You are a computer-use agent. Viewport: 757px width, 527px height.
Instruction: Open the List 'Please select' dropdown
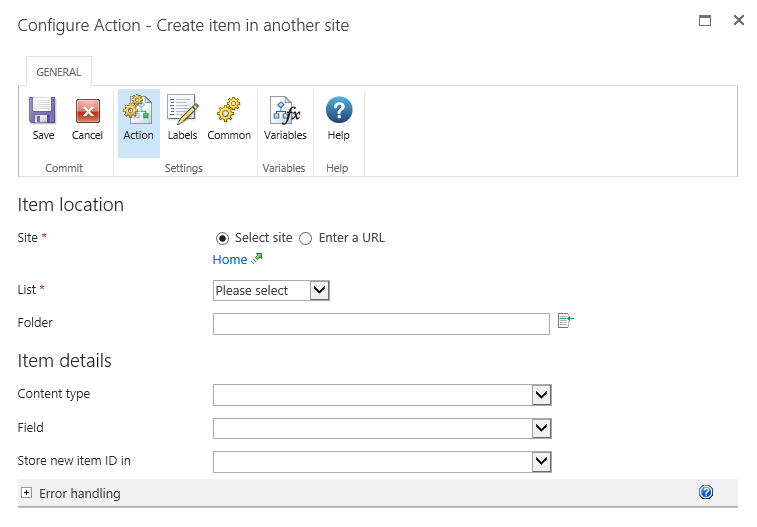coord(271,290)
